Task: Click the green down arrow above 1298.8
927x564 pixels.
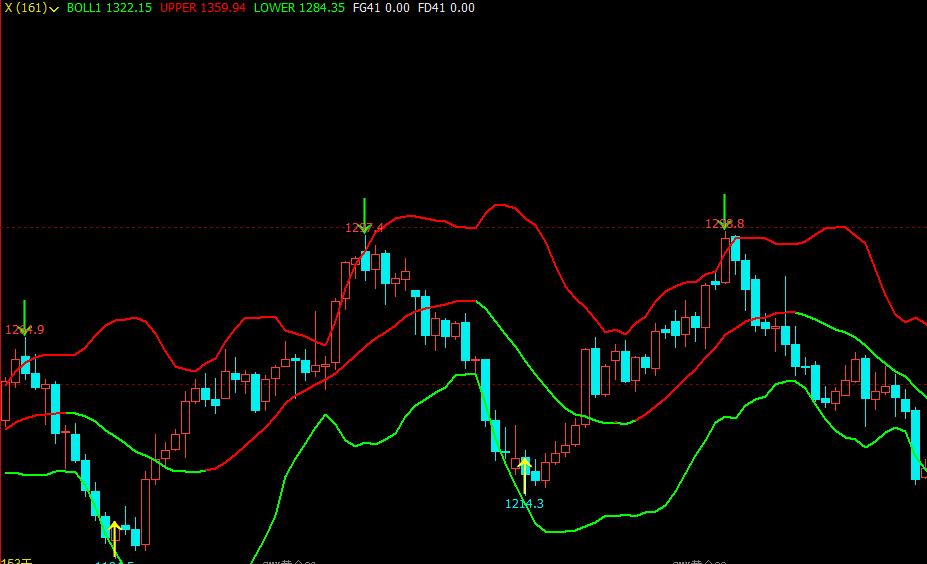Action: (724, 212)
